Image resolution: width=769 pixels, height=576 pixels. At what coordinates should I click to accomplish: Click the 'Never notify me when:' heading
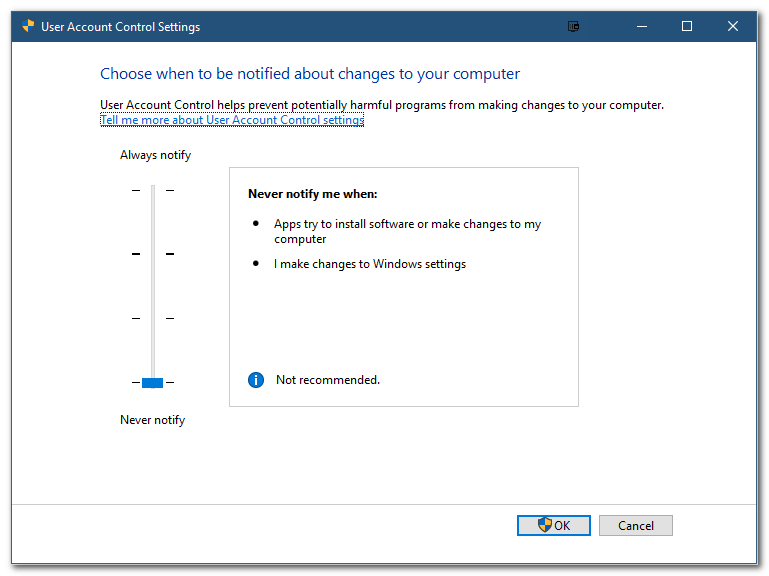pos(313,194)
